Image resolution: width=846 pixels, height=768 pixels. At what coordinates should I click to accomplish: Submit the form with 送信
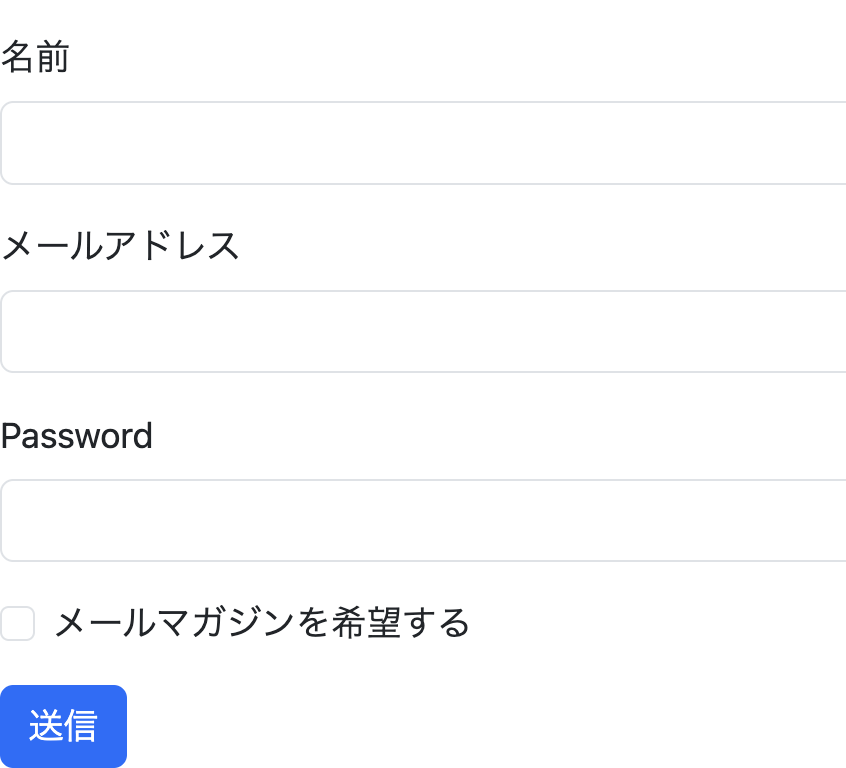pyautogui.click(x=63, y=726)
